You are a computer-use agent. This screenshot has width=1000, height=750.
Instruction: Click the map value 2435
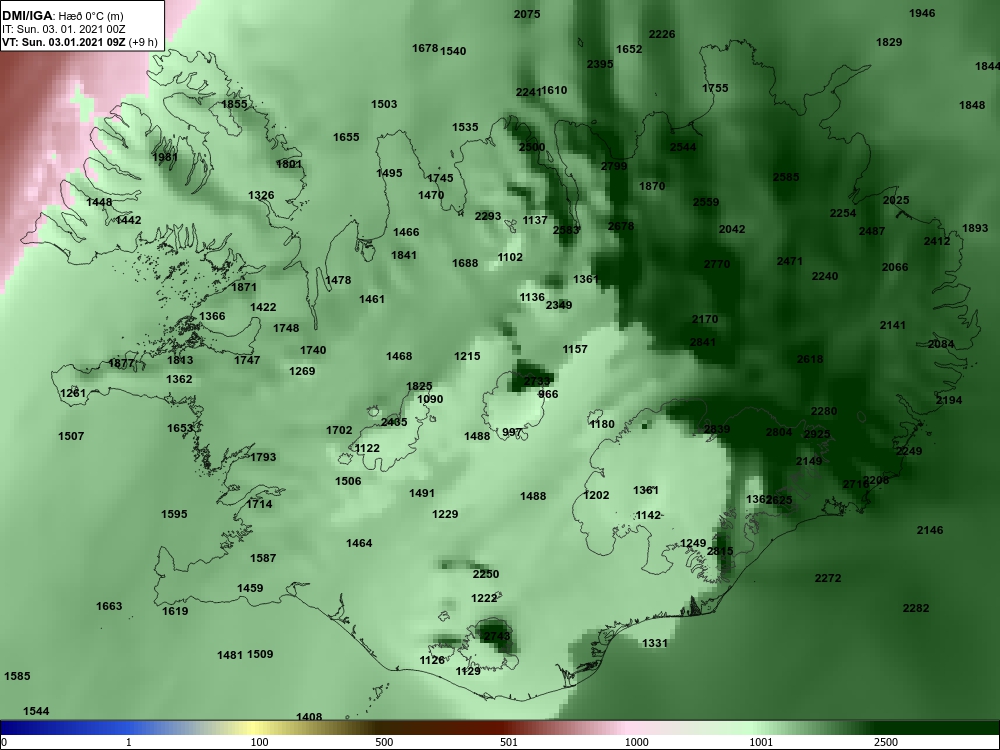click(x=394, y=422)
